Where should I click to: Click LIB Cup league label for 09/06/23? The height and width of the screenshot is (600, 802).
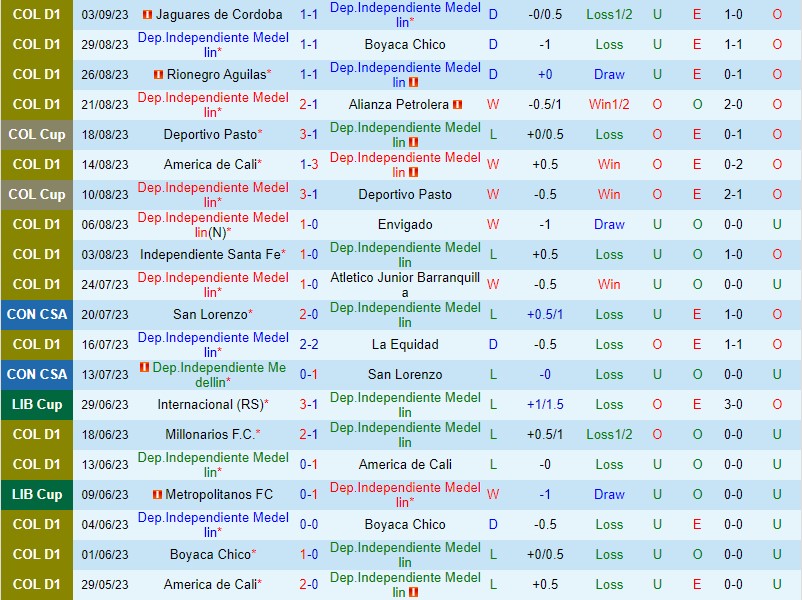tap(37, 495)
